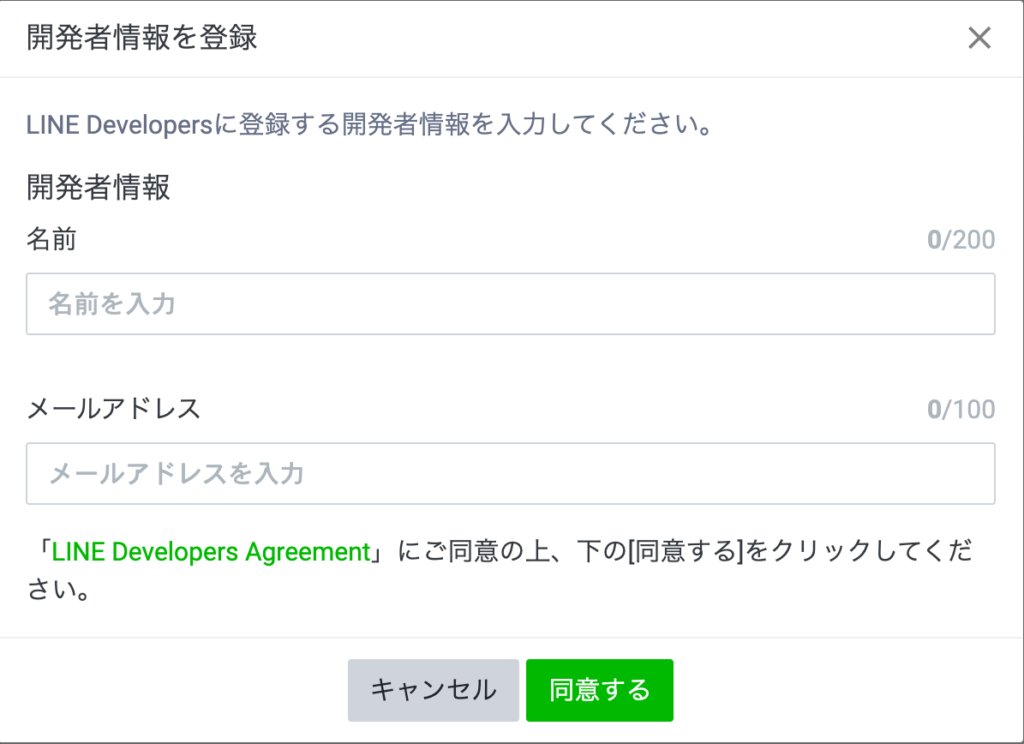Open the LINE Developers Agreement link

coord(211,552)
